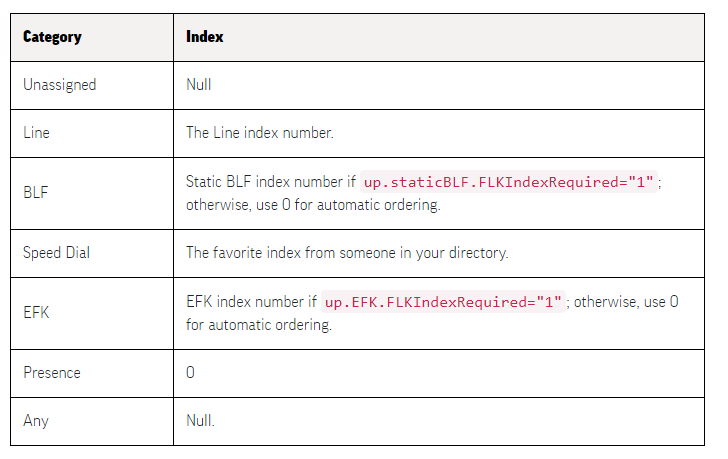Click the up.EFK.FLKIndexRequired="1" code snippet

[x=443, y=302]
